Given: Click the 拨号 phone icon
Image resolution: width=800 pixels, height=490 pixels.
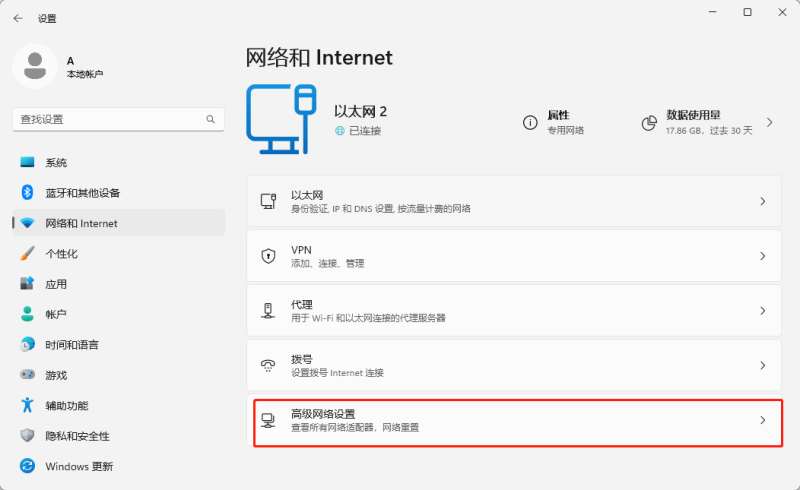Looking at the screenshot, I should coord(268,365).
